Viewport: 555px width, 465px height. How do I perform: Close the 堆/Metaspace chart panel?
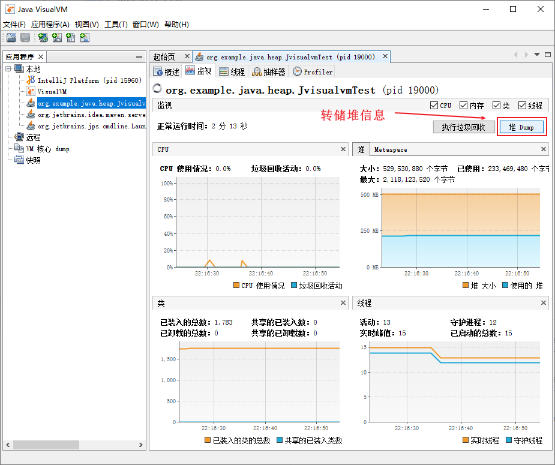543,149
